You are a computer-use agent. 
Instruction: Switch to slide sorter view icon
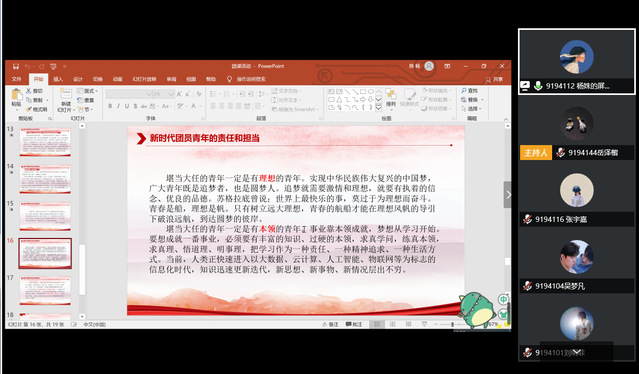tap(392, 324)
